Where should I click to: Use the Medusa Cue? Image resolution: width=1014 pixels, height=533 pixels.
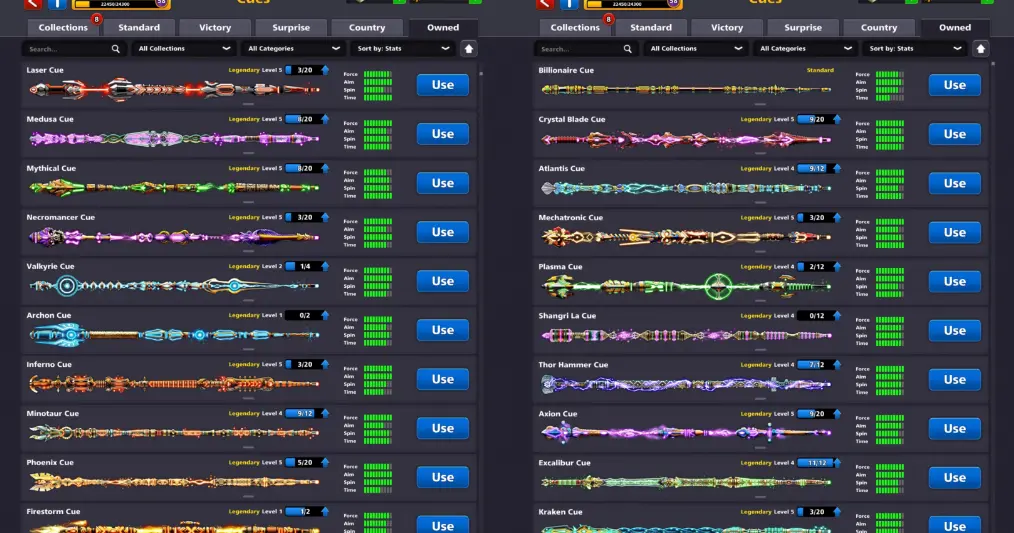tap(443, 134)
